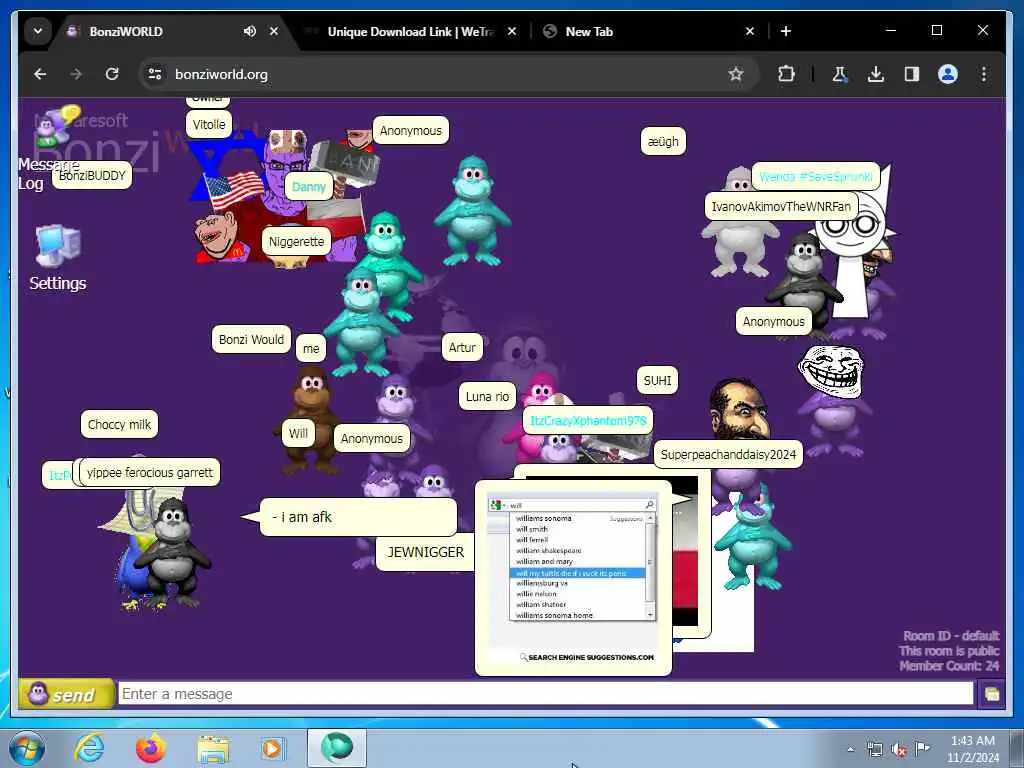Open File Explorer from taskbar
This screenshot has width=1024, height=768.
[x=213, y=749]
